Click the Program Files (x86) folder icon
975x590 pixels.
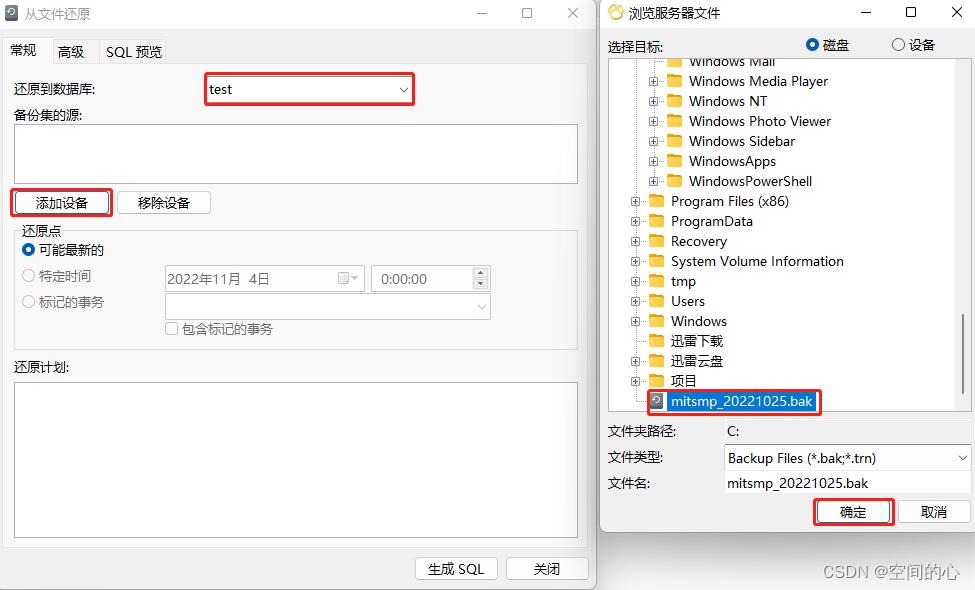(657, 201)
